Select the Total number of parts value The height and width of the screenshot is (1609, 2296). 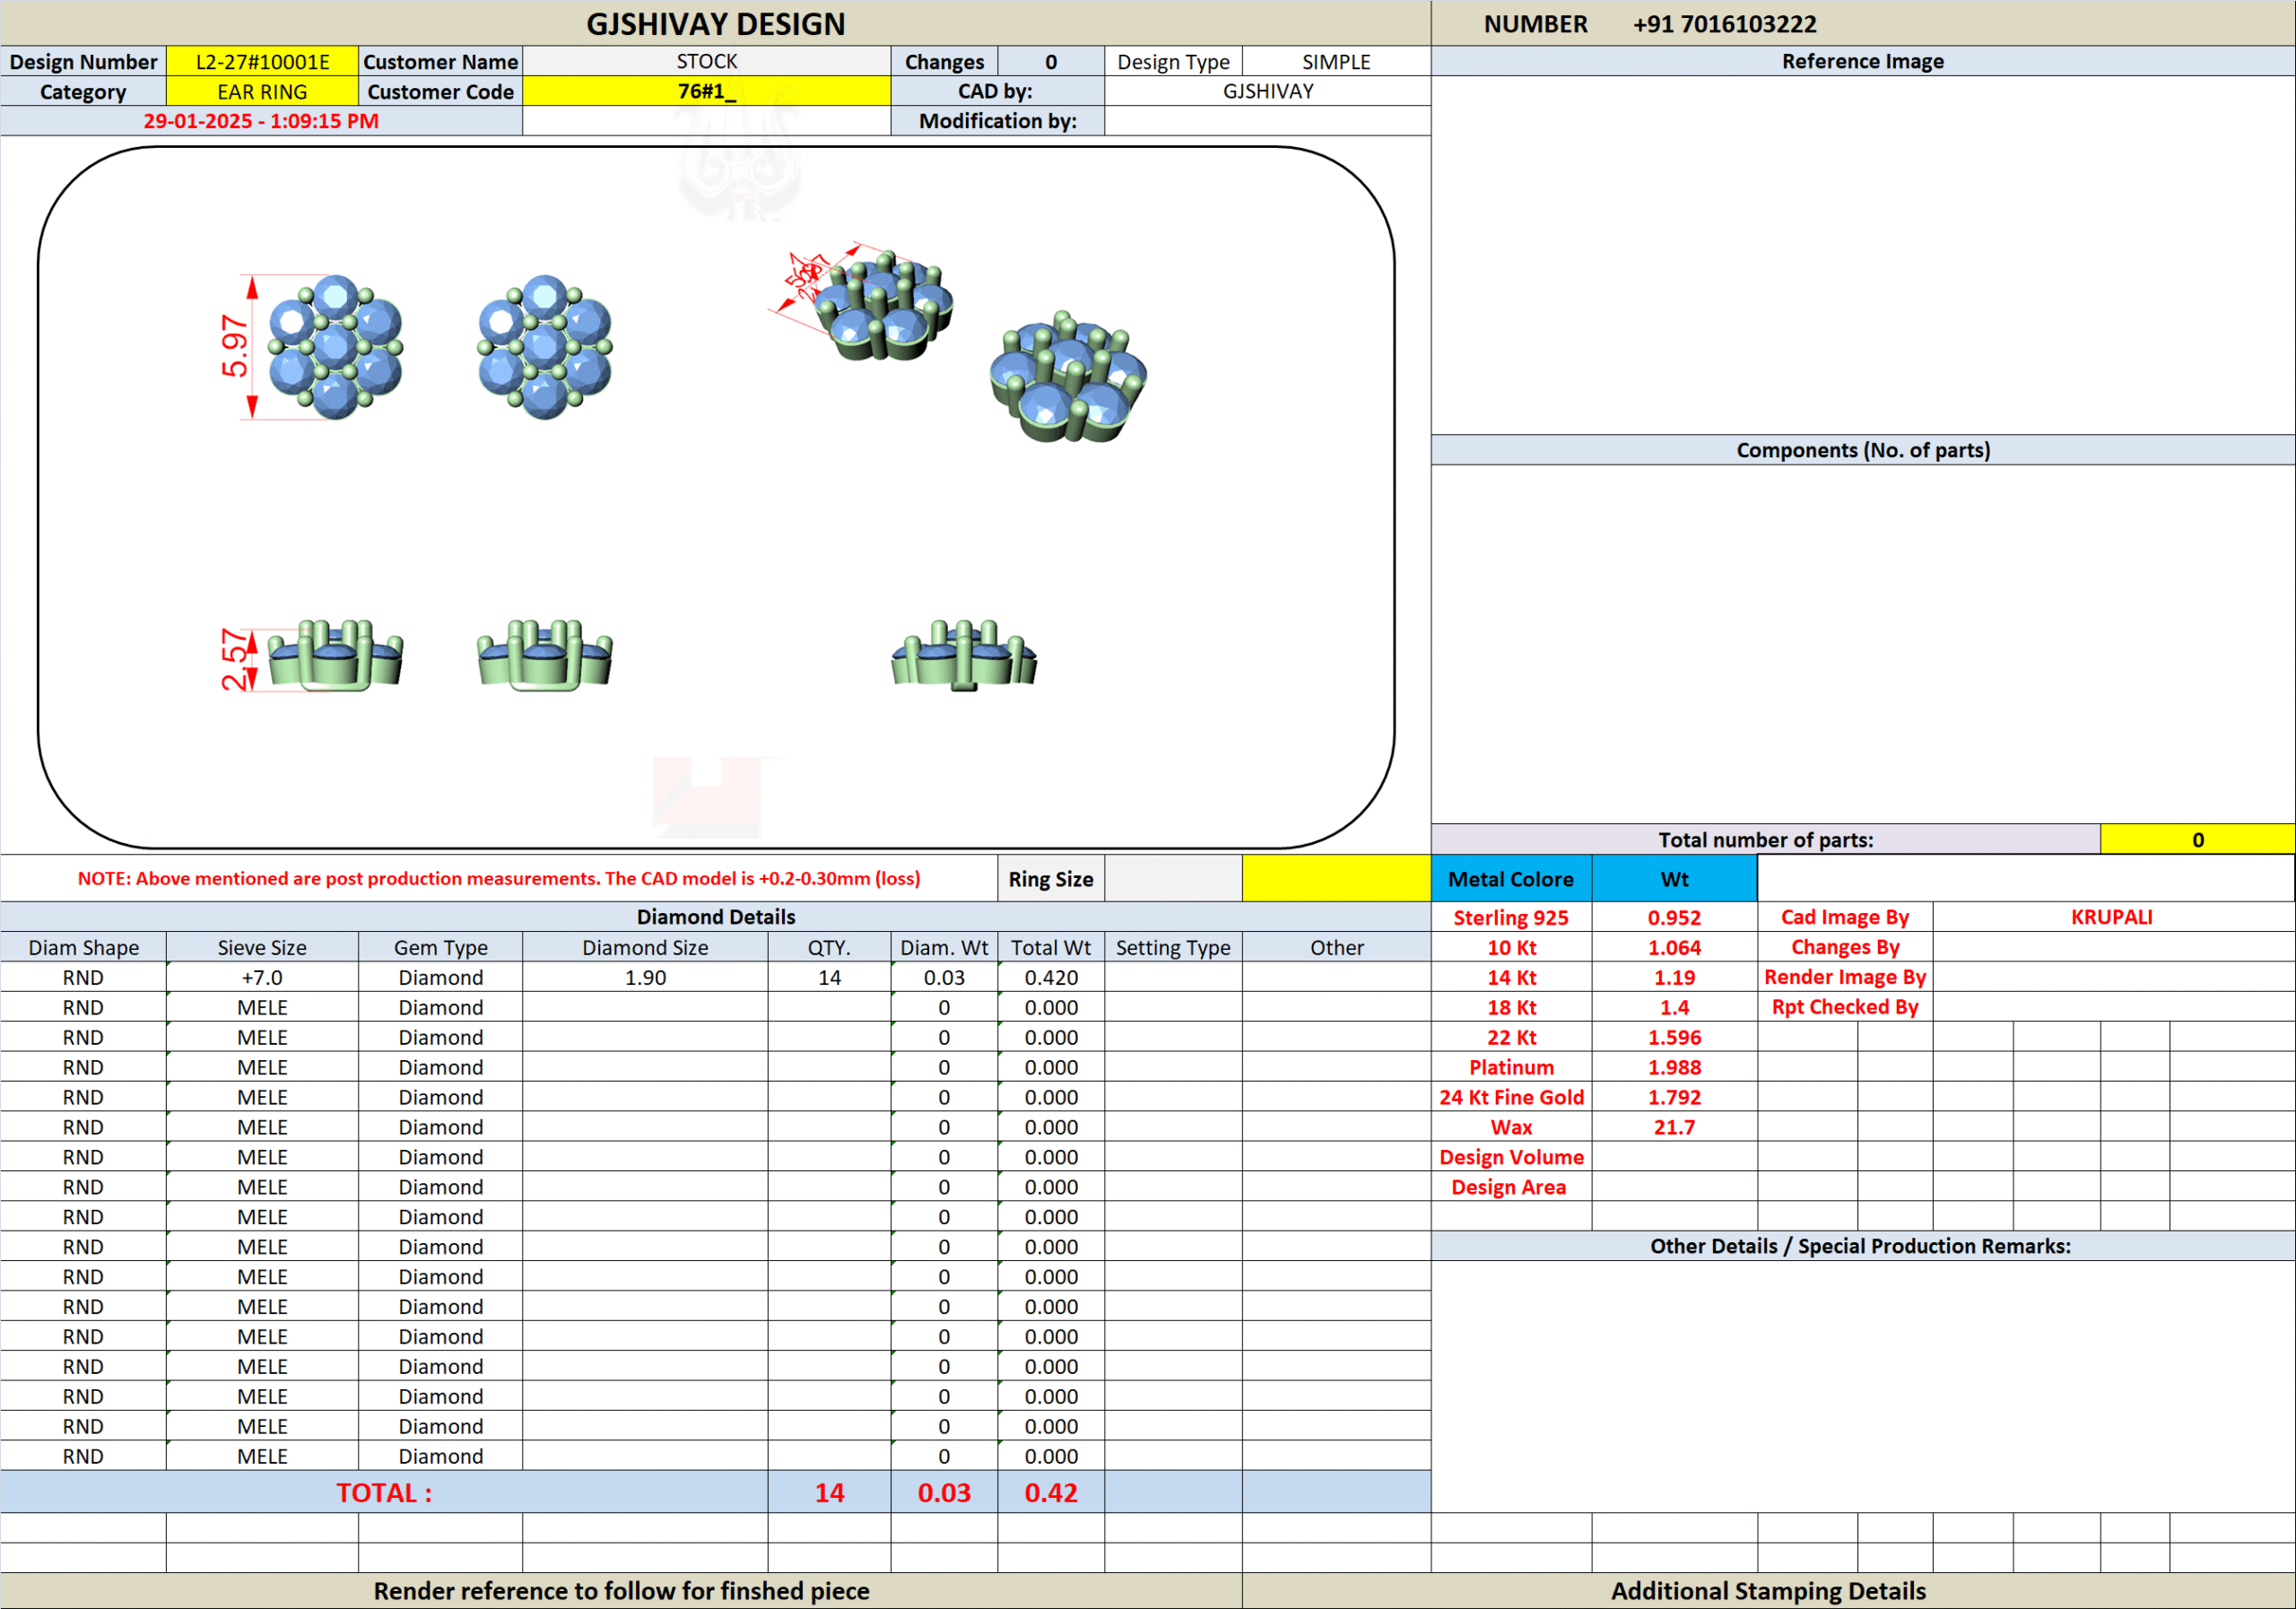[x=2196, y=840]
